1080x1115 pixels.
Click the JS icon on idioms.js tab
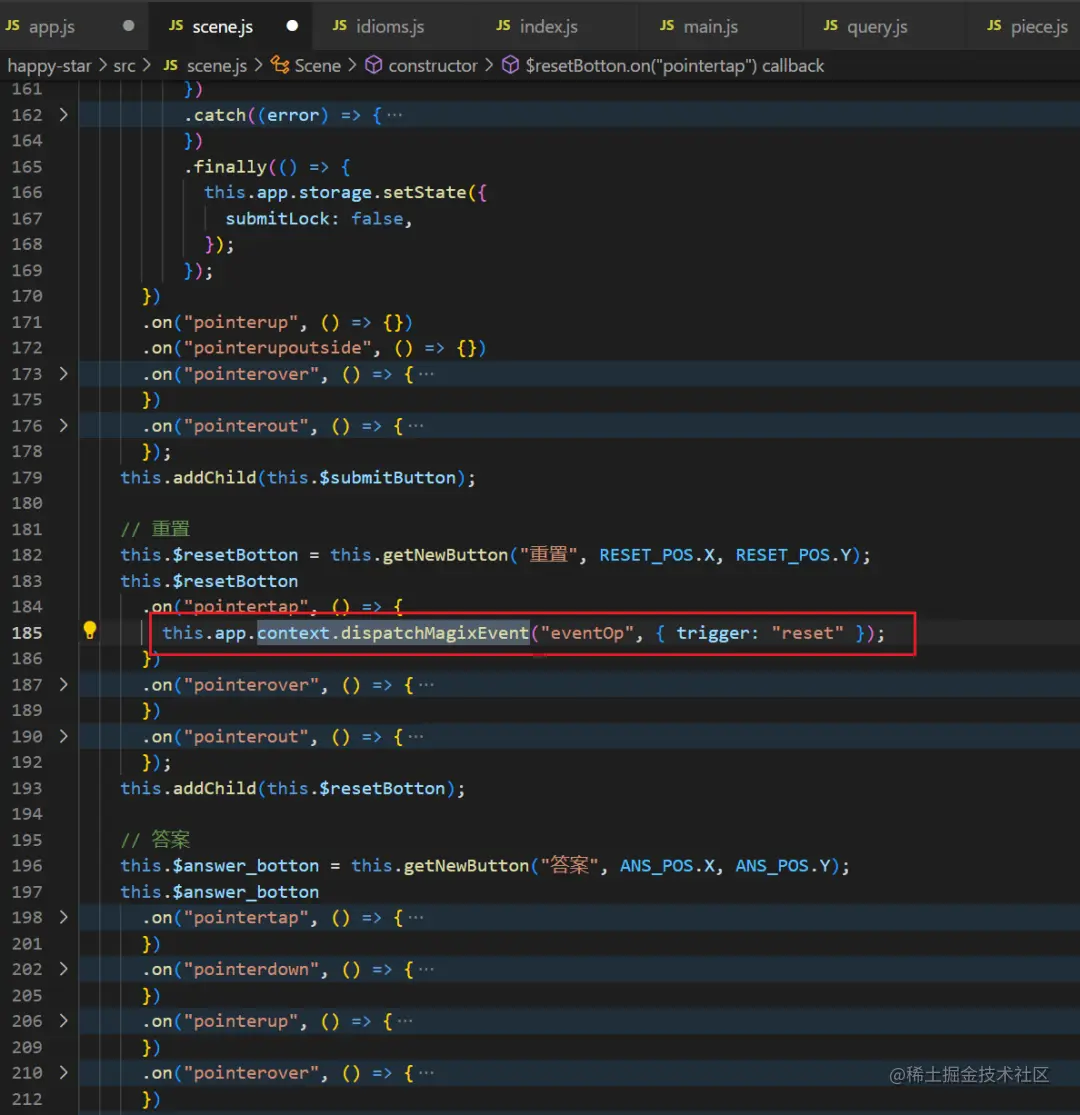[340, 26]
